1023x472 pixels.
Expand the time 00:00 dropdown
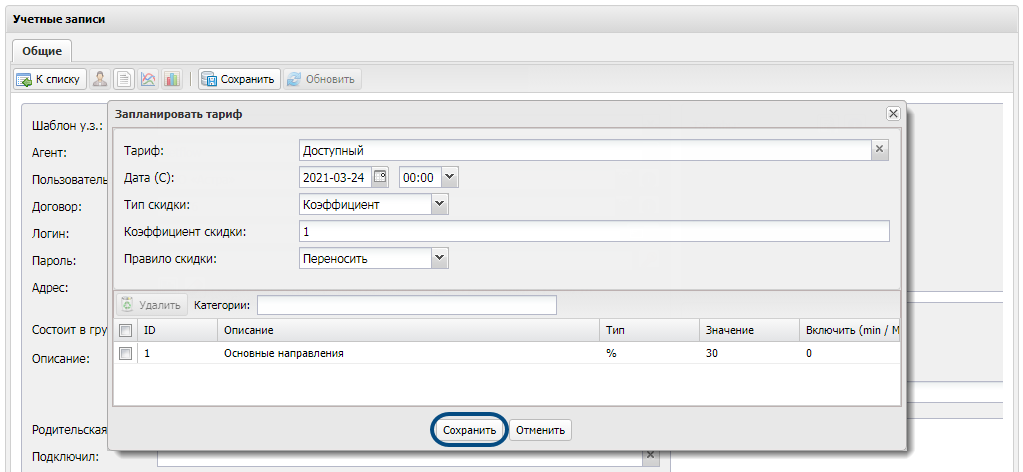click(450, 176)
